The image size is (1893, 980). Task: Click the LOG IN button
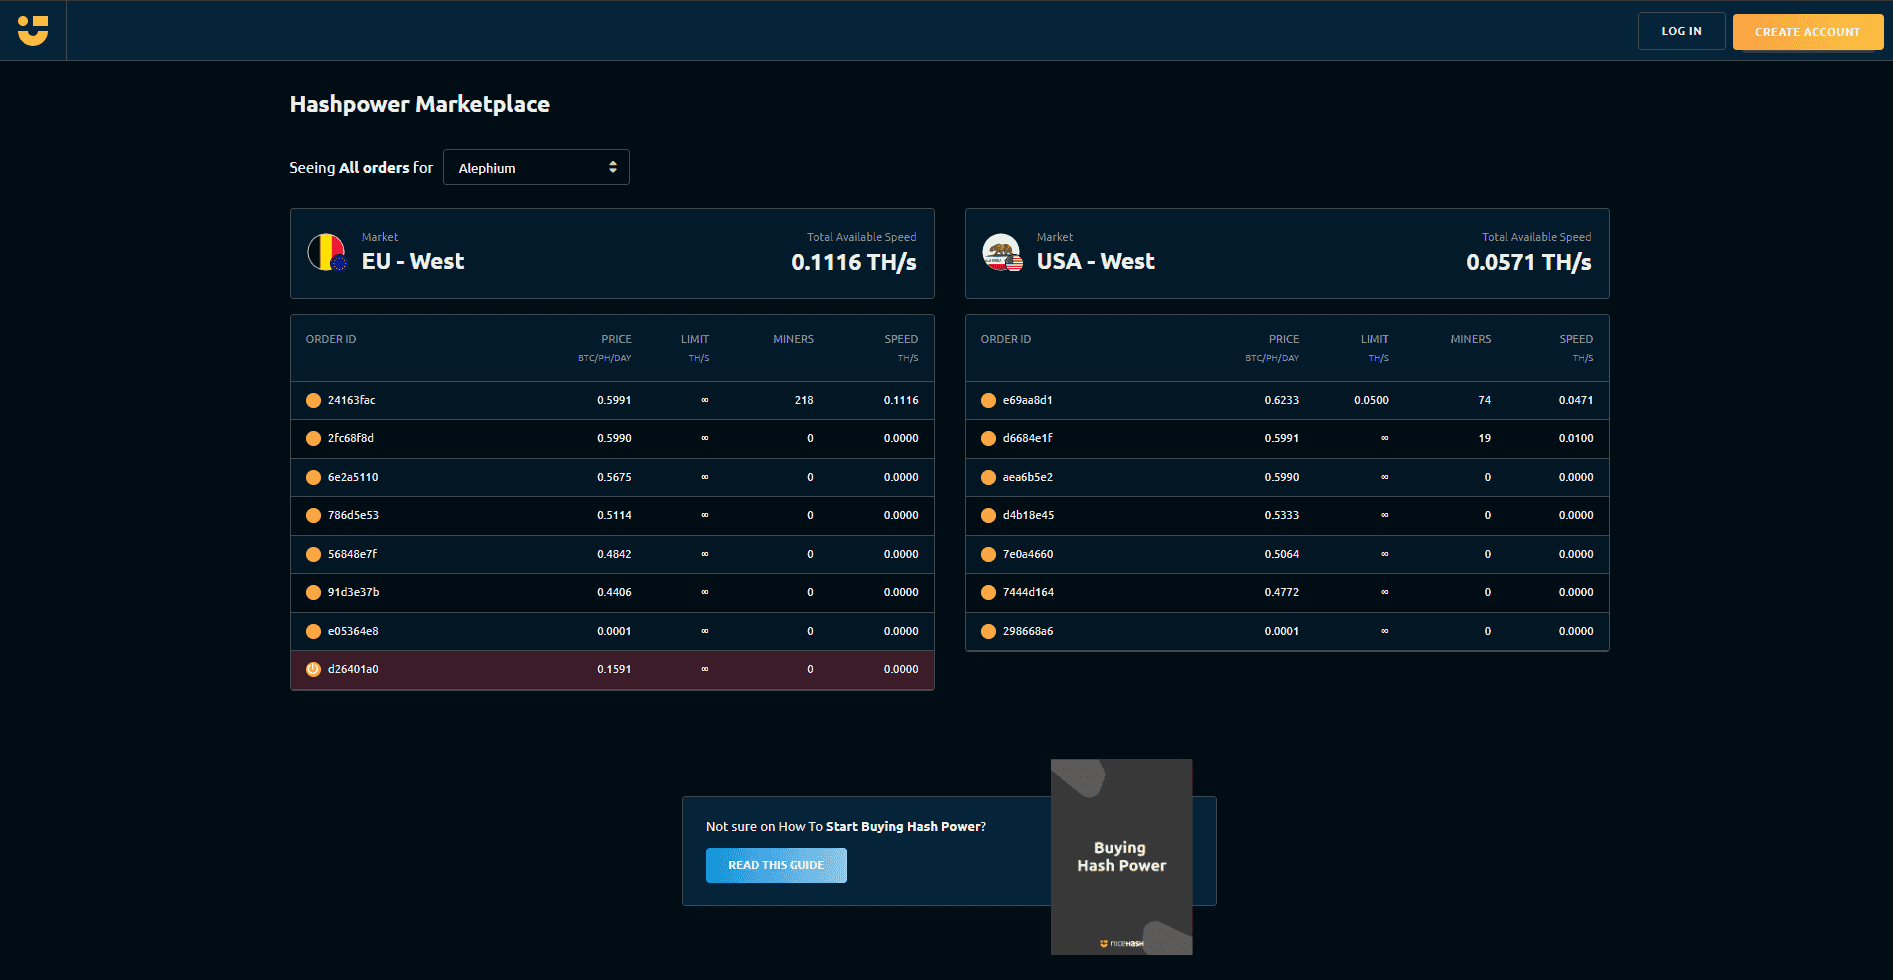click(1681, 31)
